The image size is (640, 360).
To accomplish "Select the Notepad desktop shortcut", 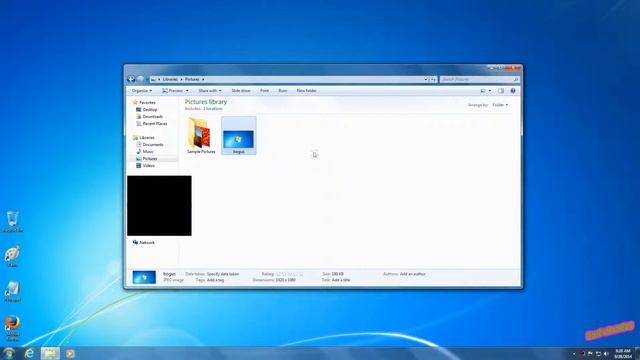I will click(13, 291).
